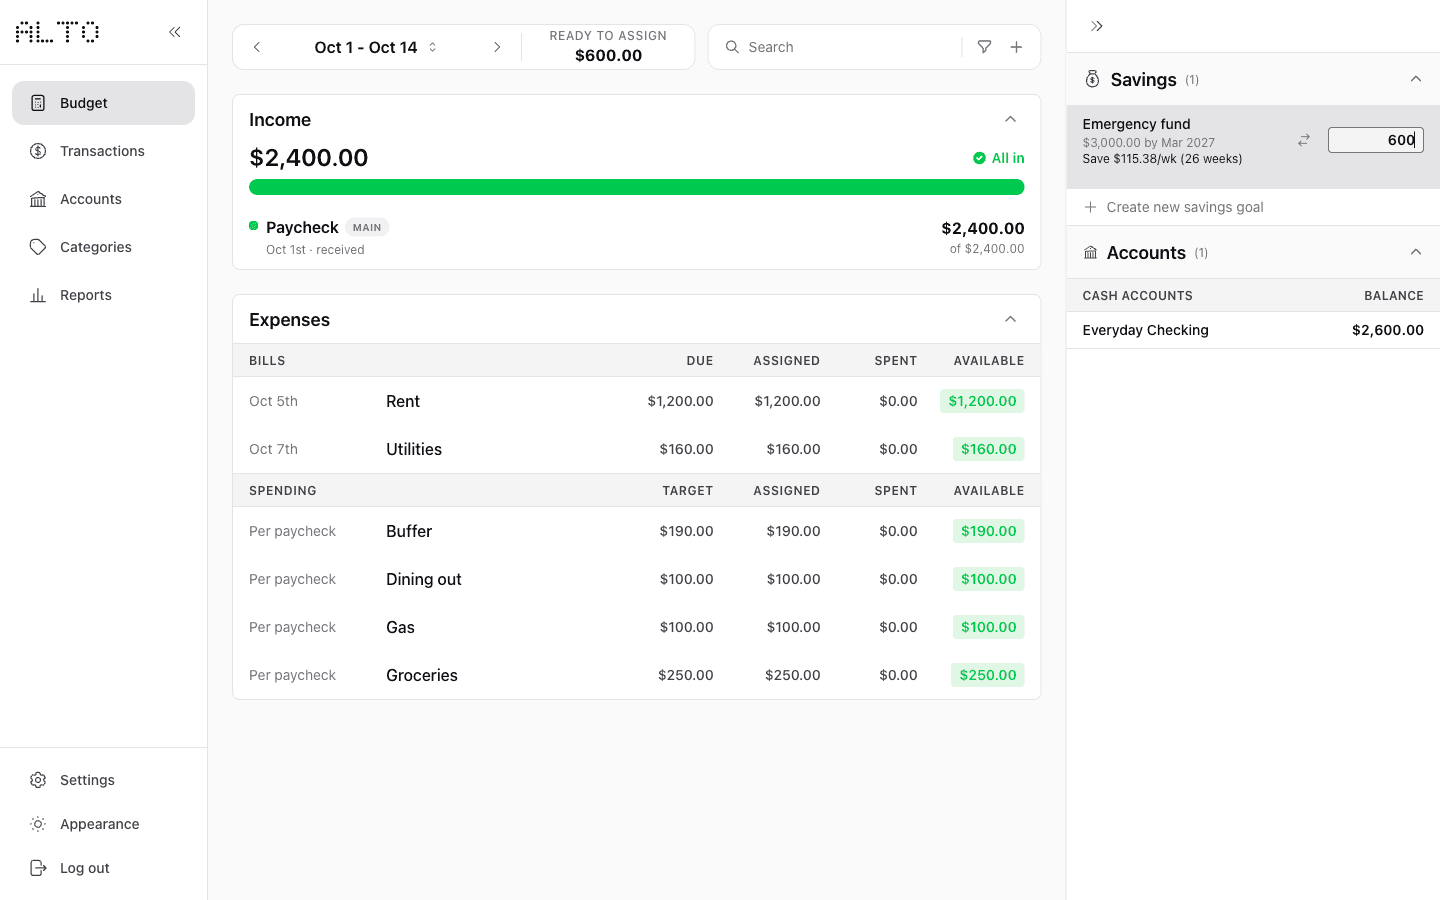Click the Savings money bag icon
Screen dimensions: 1440x900
click(1092, 79)
